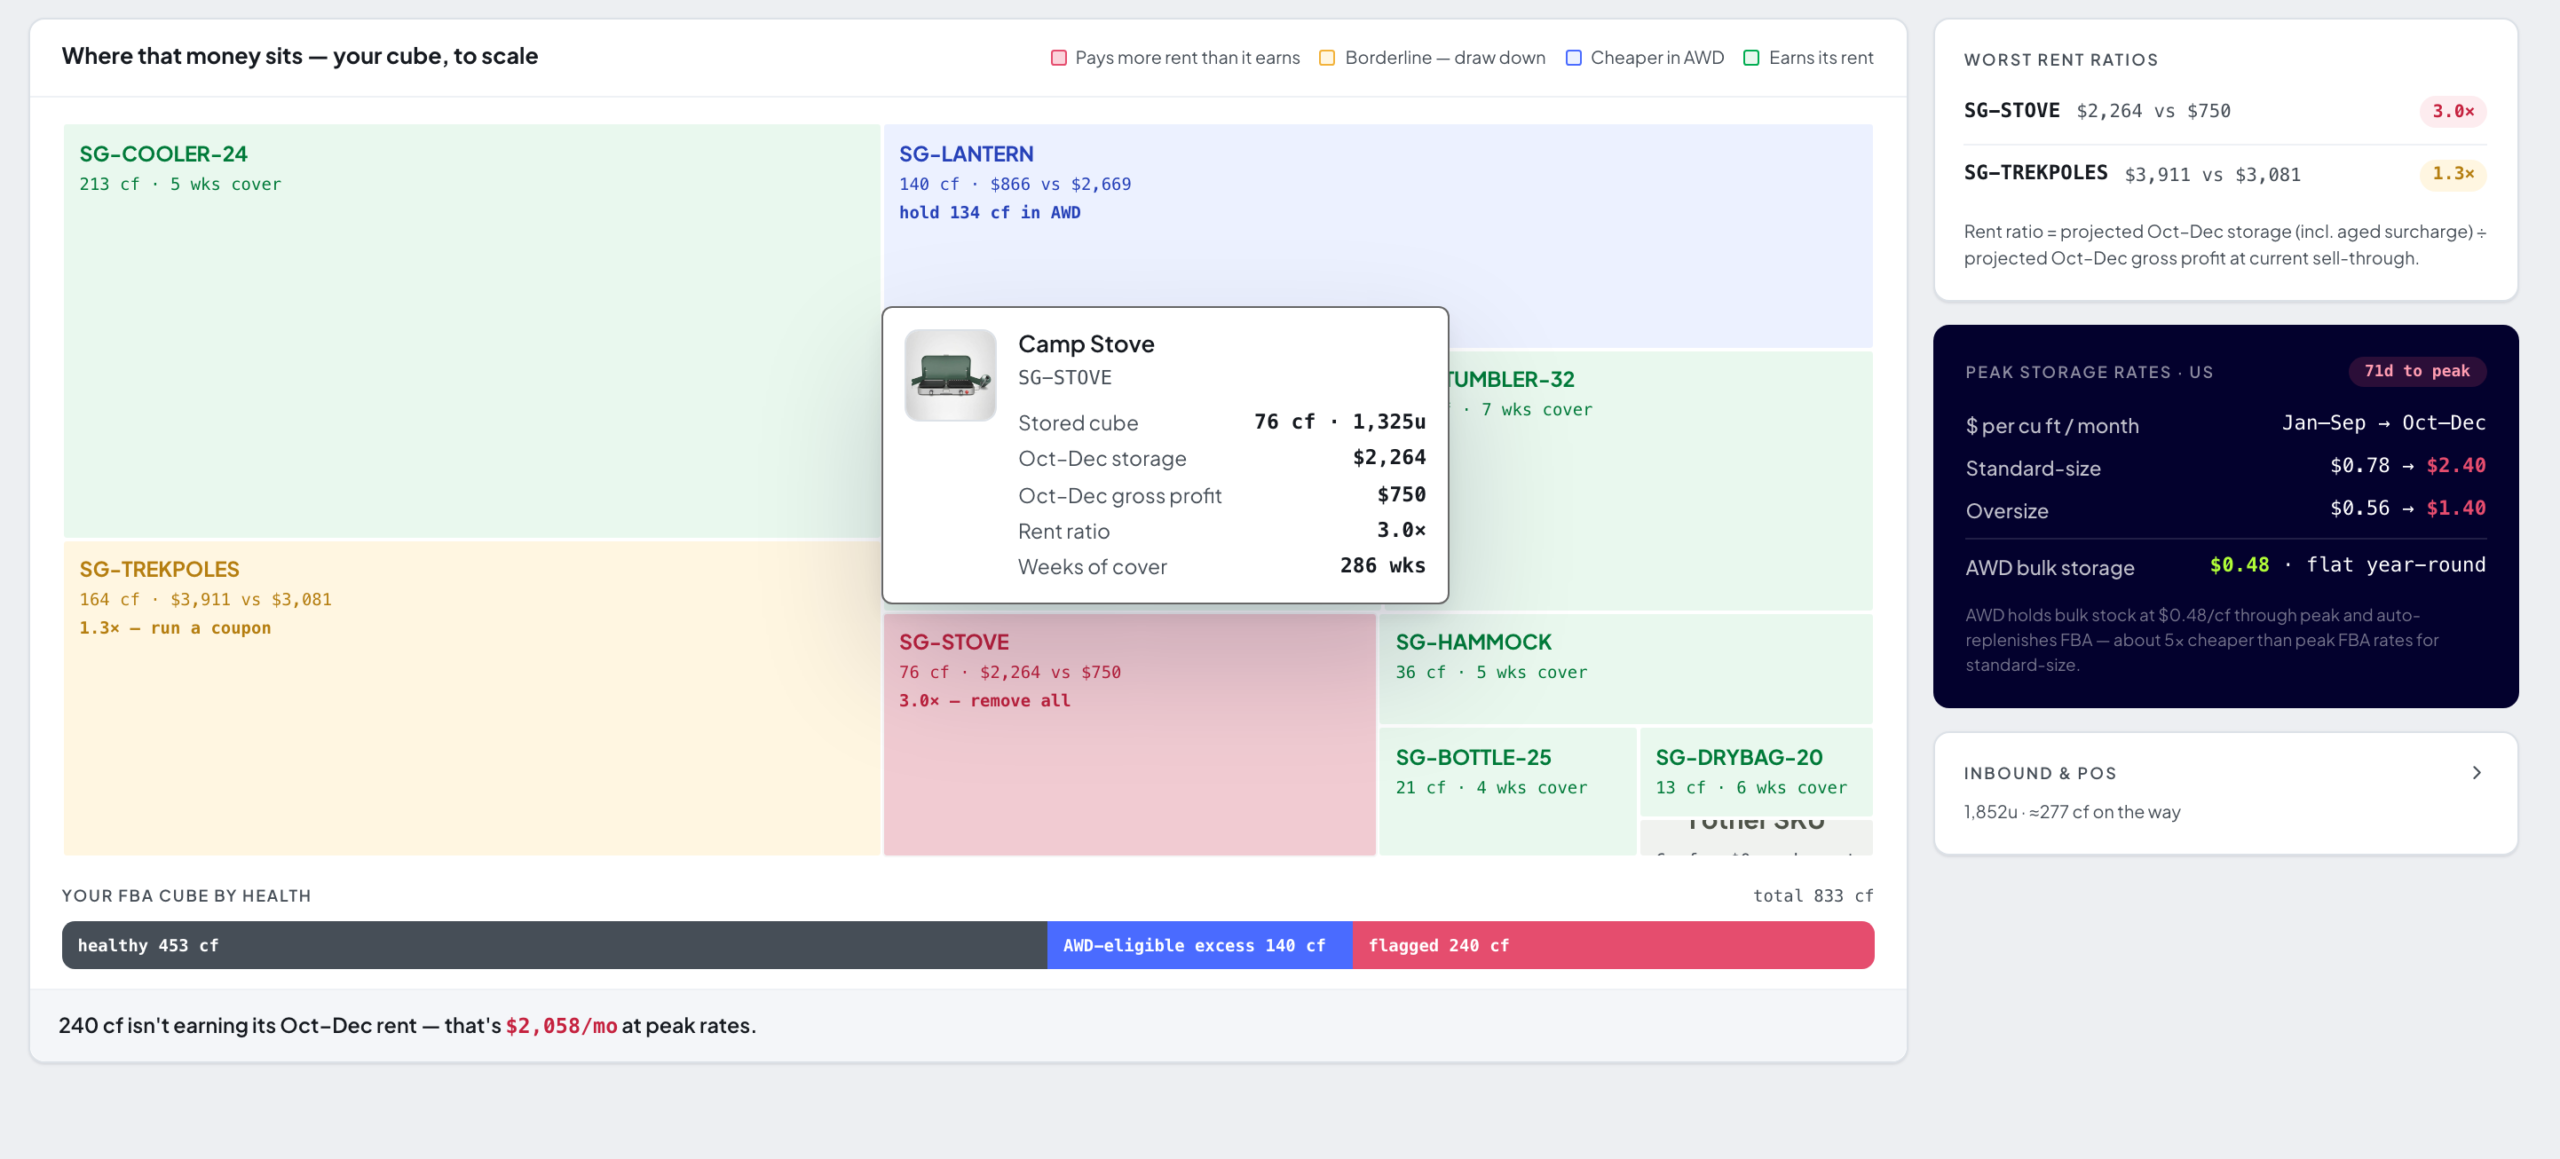Click the '$2,058/mo' highlighted amount
The width and height of the screenshot is (2560, 1159).
click(x=561, y=1026)
